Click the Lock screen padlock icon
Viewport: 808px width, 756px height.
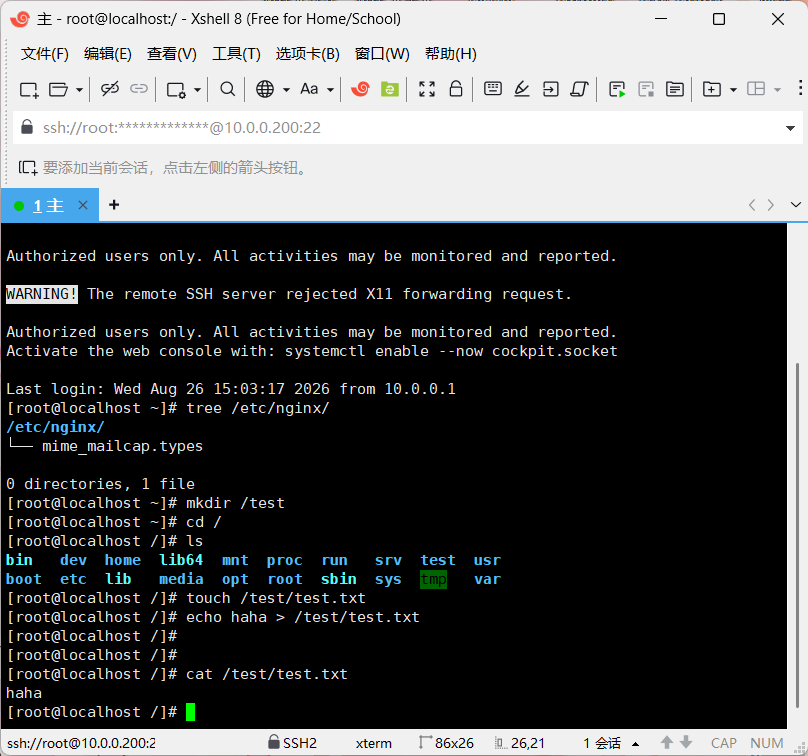coord(456,89)
